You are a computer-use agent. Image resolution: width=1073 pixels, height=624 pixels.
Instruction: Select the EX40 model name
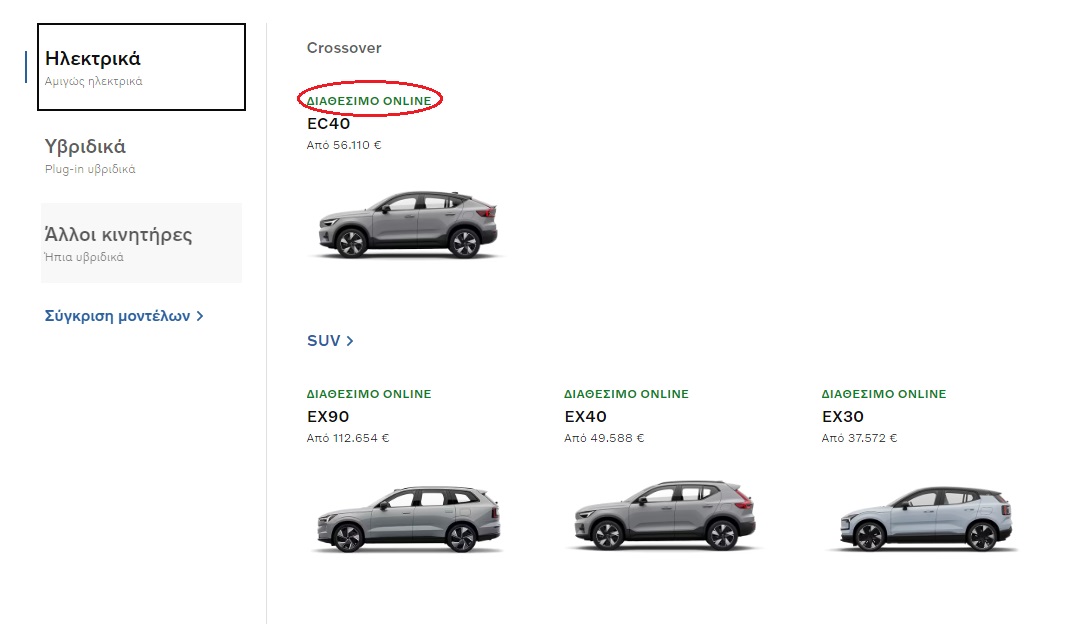point(585,417)
